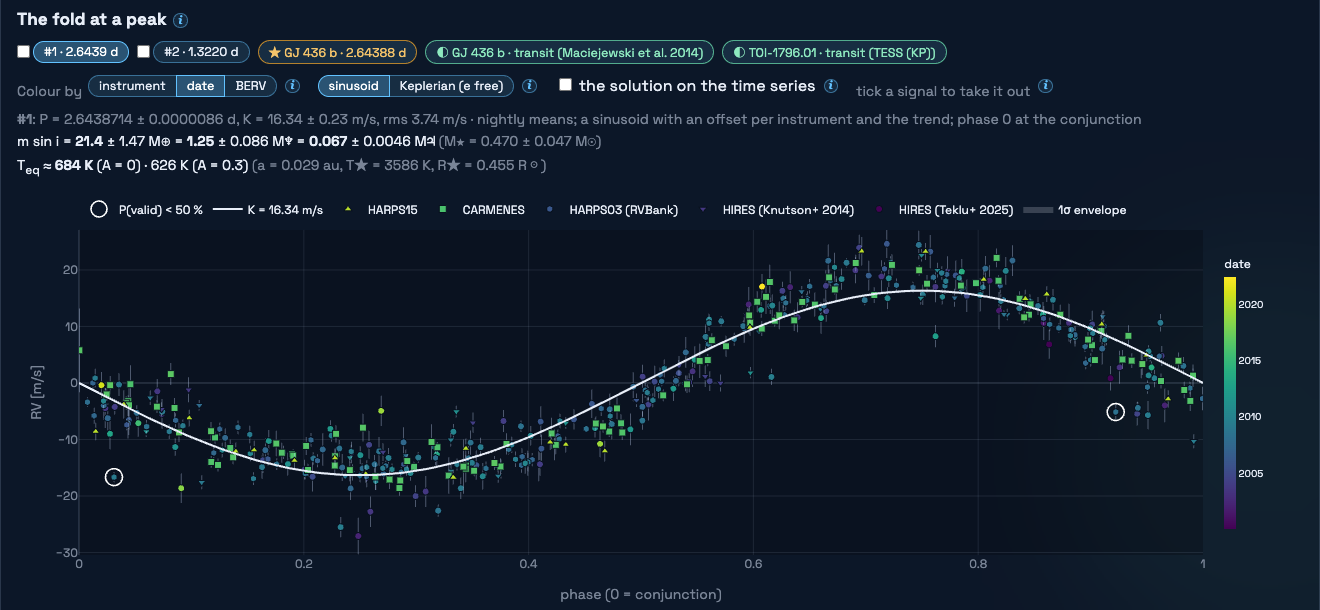Pick GJ 436 b transit (Maciejewski et al. 2014) pill
1320x610 pixels.
[x=569, y=52]
